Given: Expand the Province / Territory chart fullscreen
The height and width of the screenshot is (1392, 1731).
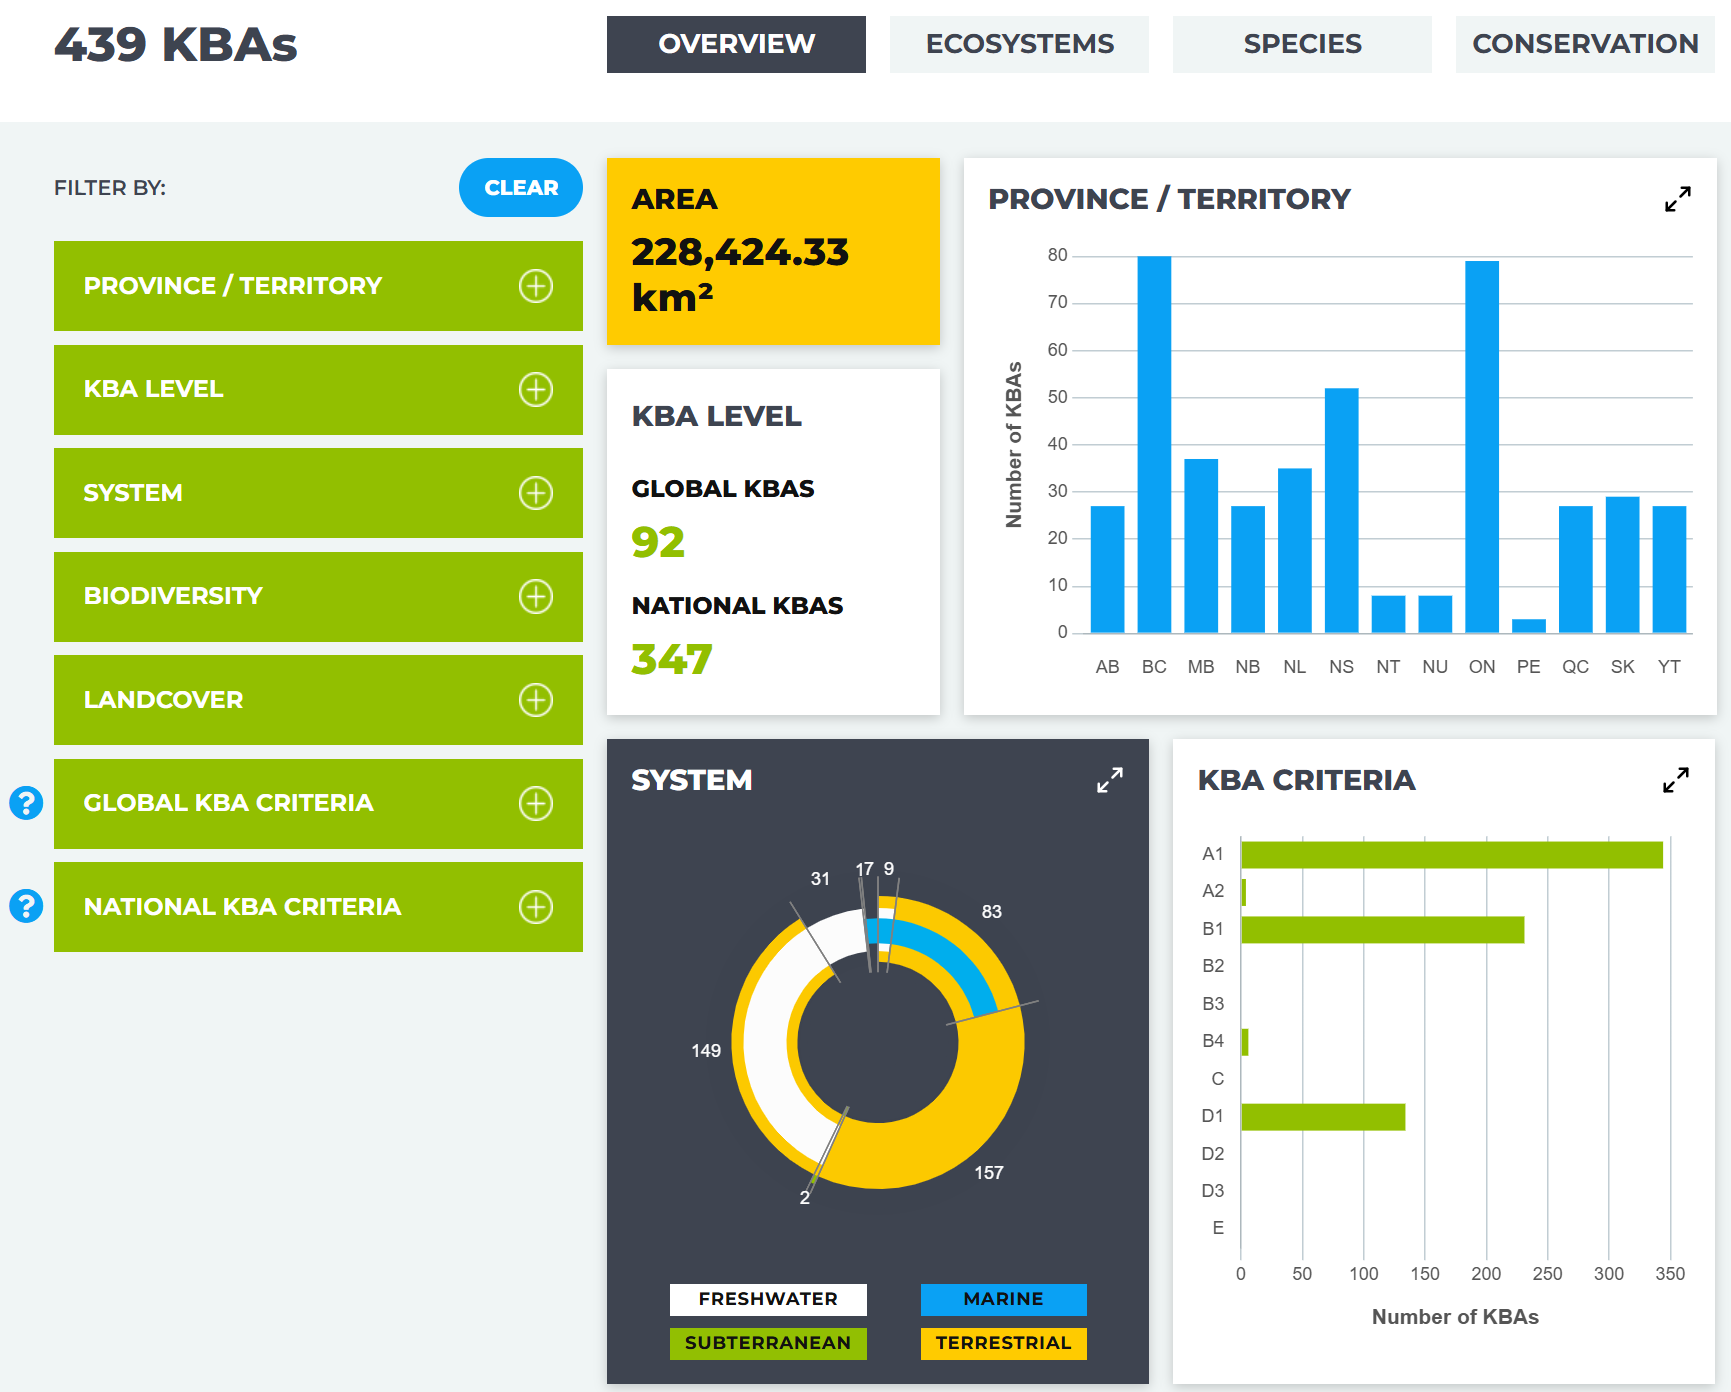Looking at the screenshot, I should (1677, 199).
